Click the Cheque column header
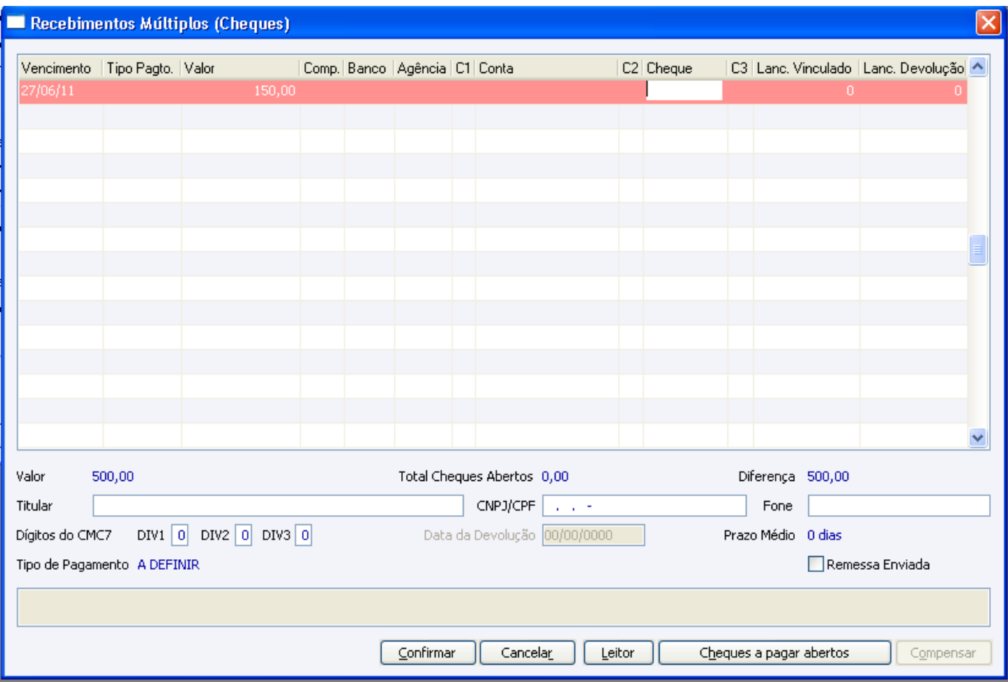Screen dimensions: 1008x682 click(685, 68)
